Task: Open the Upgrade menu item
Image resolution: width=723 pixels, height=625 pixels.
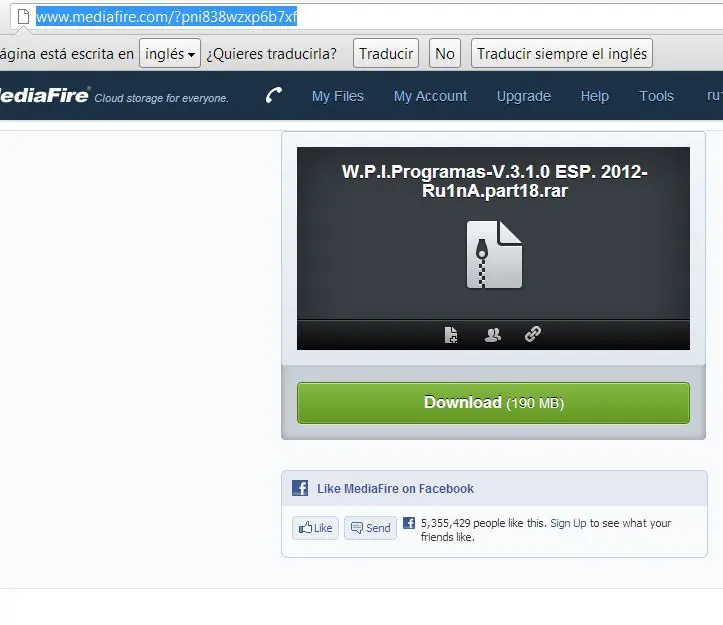Action: click(x=523, y=96)
